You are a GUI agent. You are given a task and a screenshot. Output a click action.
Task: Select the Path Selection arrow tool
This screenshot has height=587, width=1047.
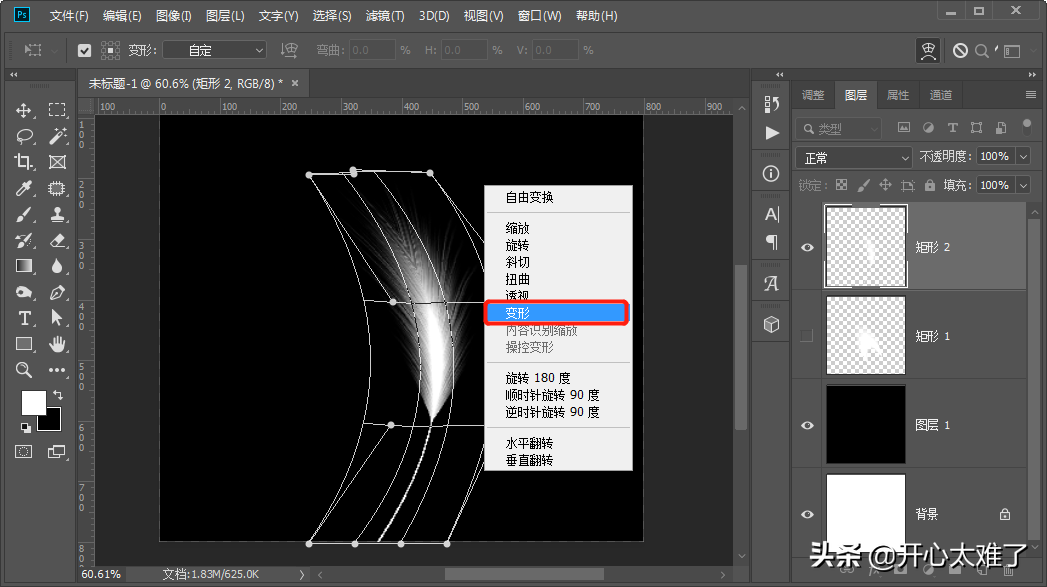(x=57, y=319)
